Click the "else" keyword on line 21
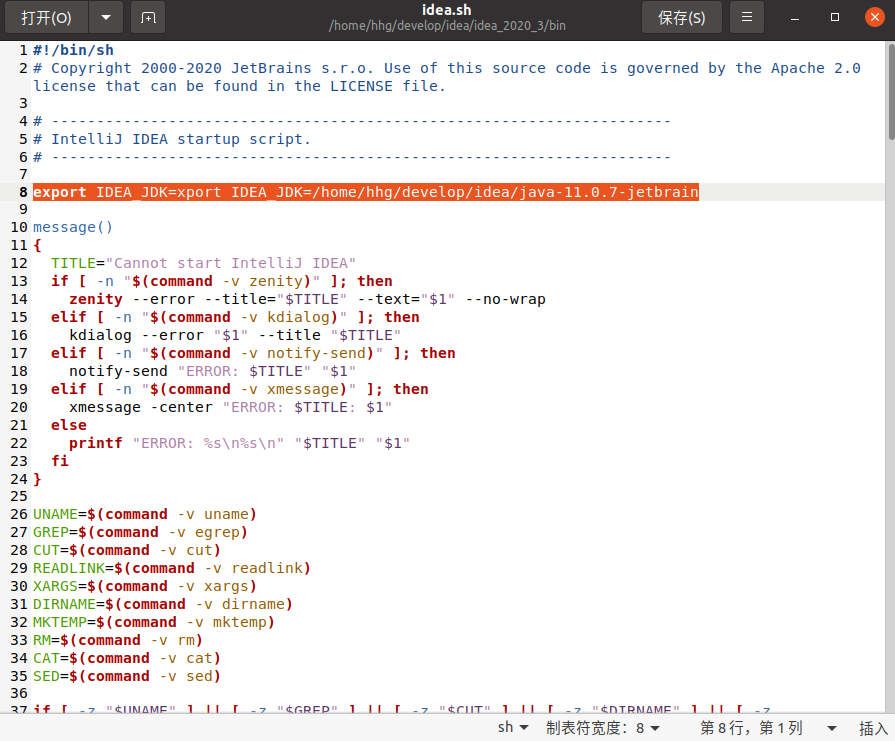Image resolution: width=895 pixels, height=741 pixels. tap(69, 425)
